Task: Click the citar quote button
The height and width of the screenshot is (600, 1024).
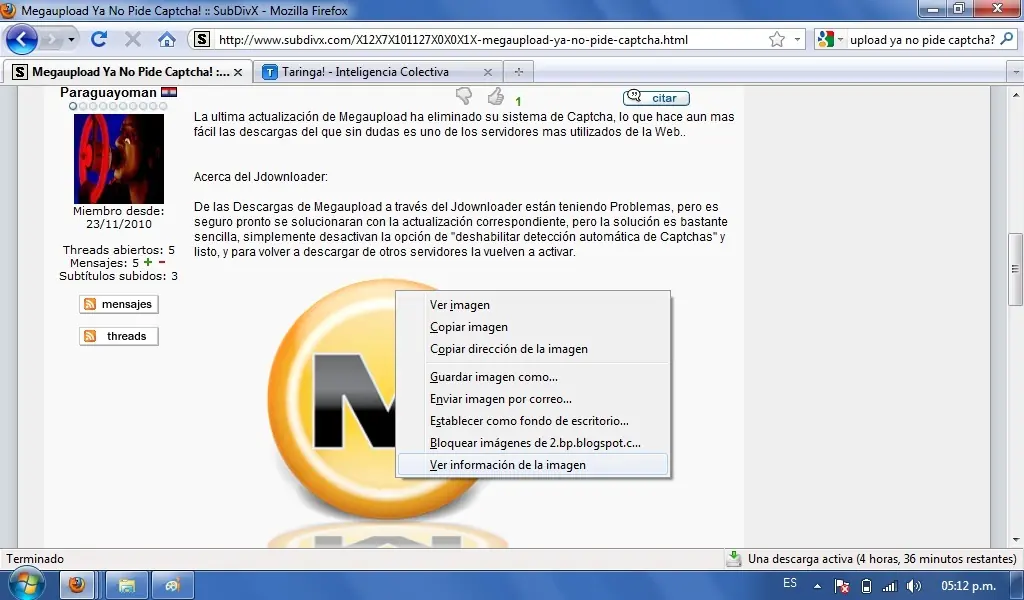Action: [x=656, y=98]
